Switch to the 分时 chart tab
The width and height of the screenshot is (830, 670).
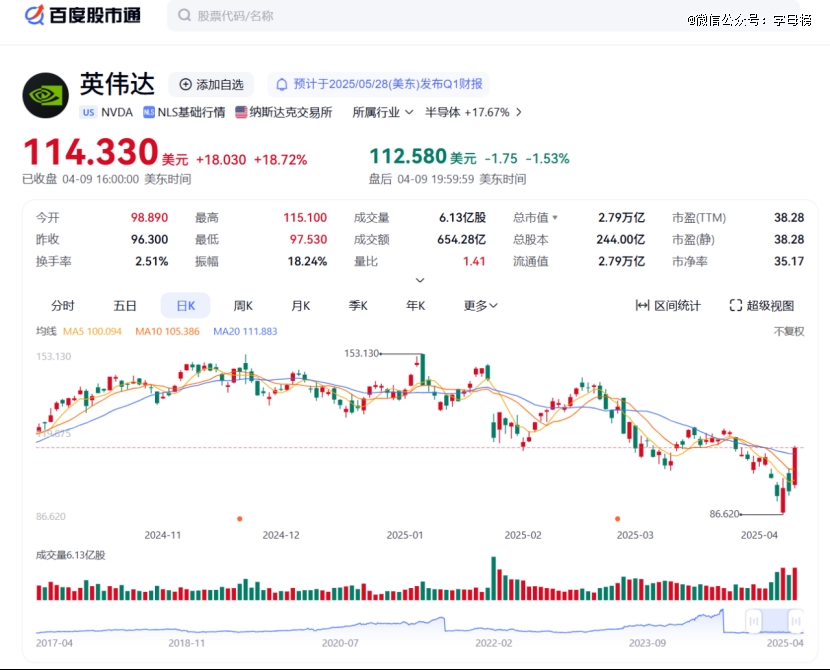click(x=62, y=306)
